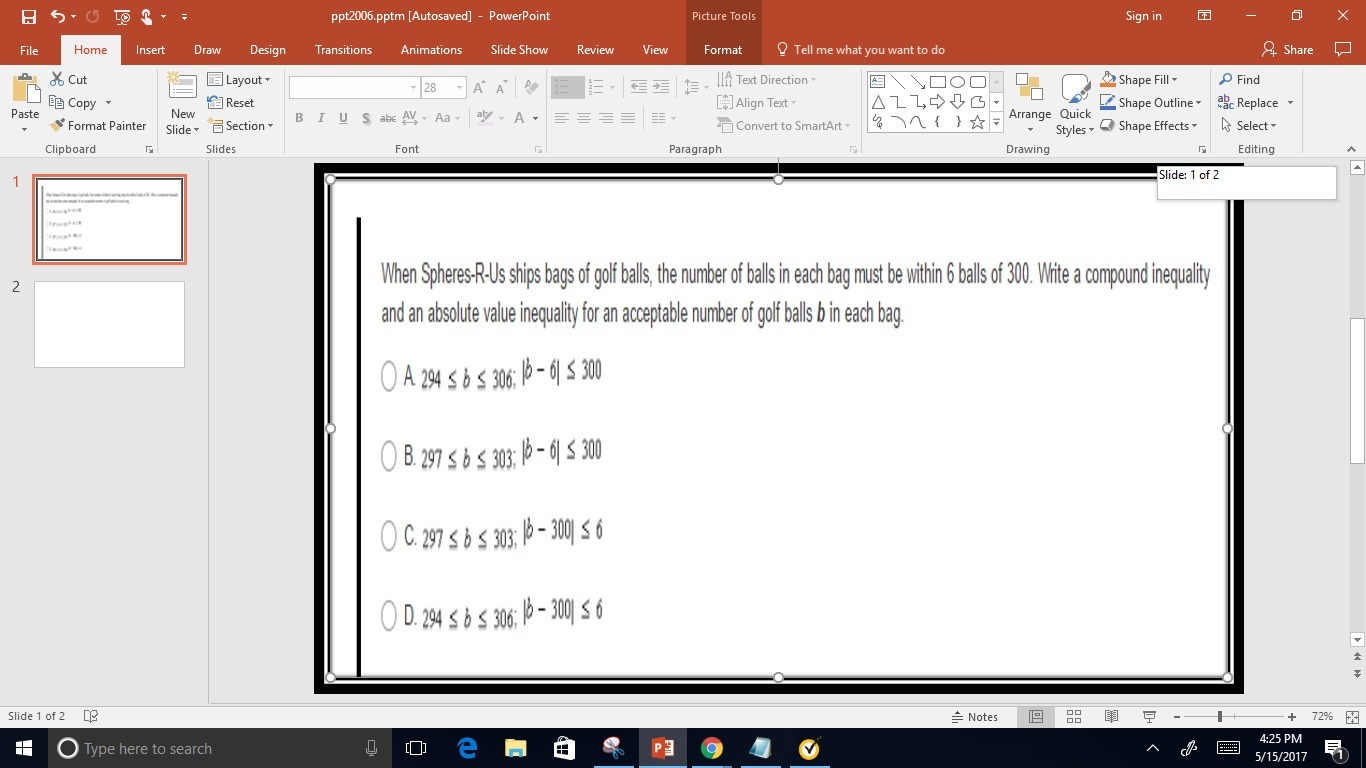Open Google Chrome from the taskbar
This screenshot has height=768, width=1366.
(x=711, y=748)
